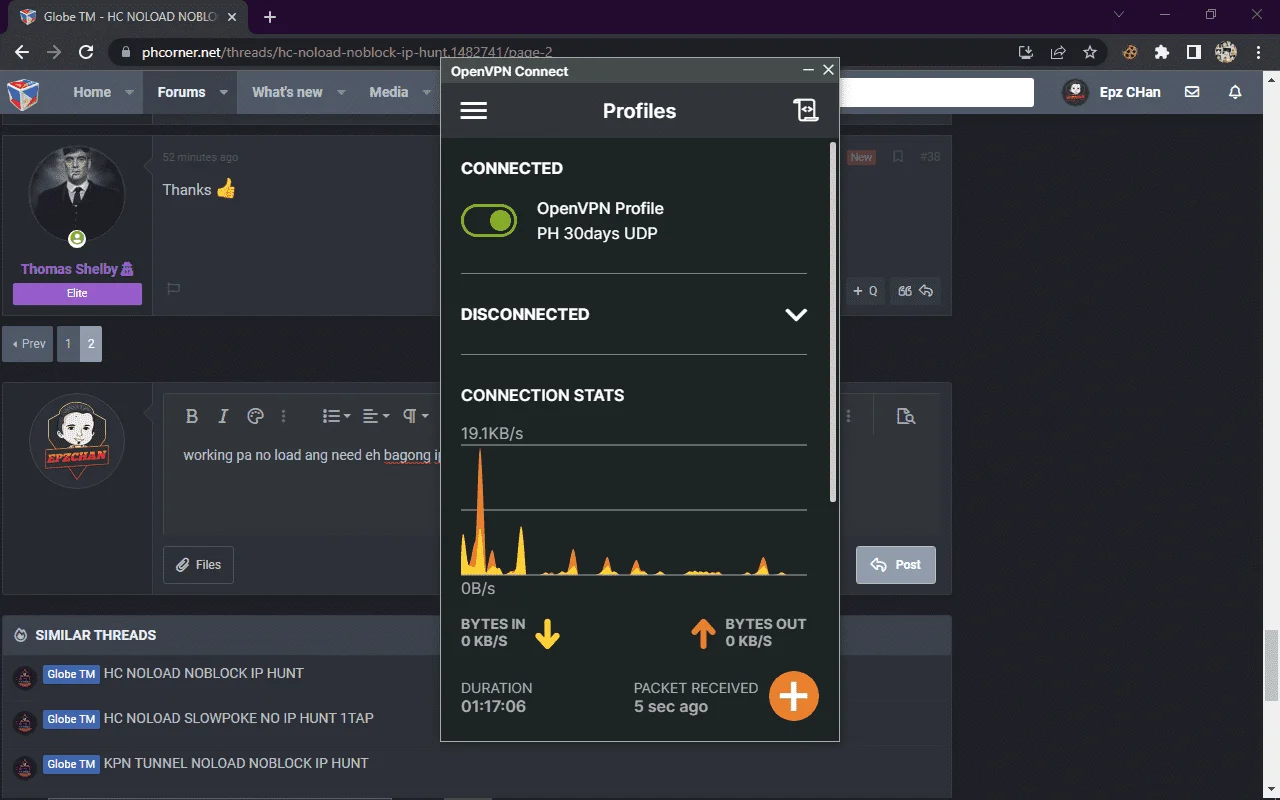1280x800 pixels.
Task: Open KPN TUNNEL NOLOAD NOBLOCK IP HUNT
Action: [x=236, y=763]
